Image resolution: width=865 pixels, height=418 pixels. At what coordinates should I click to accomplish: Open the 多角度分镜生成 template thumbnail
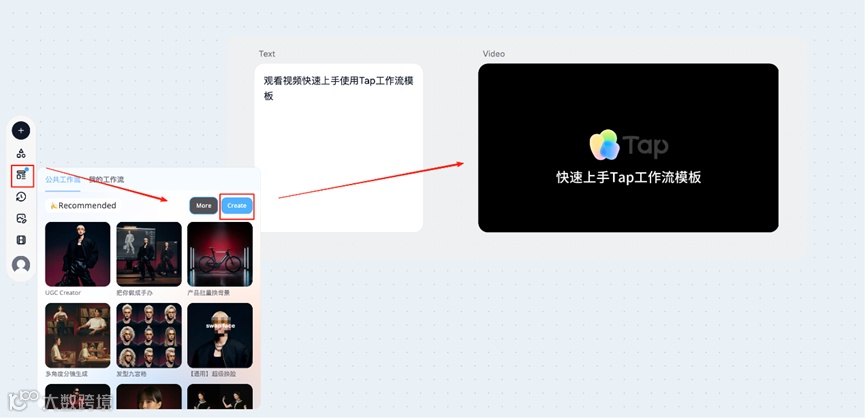78,335
